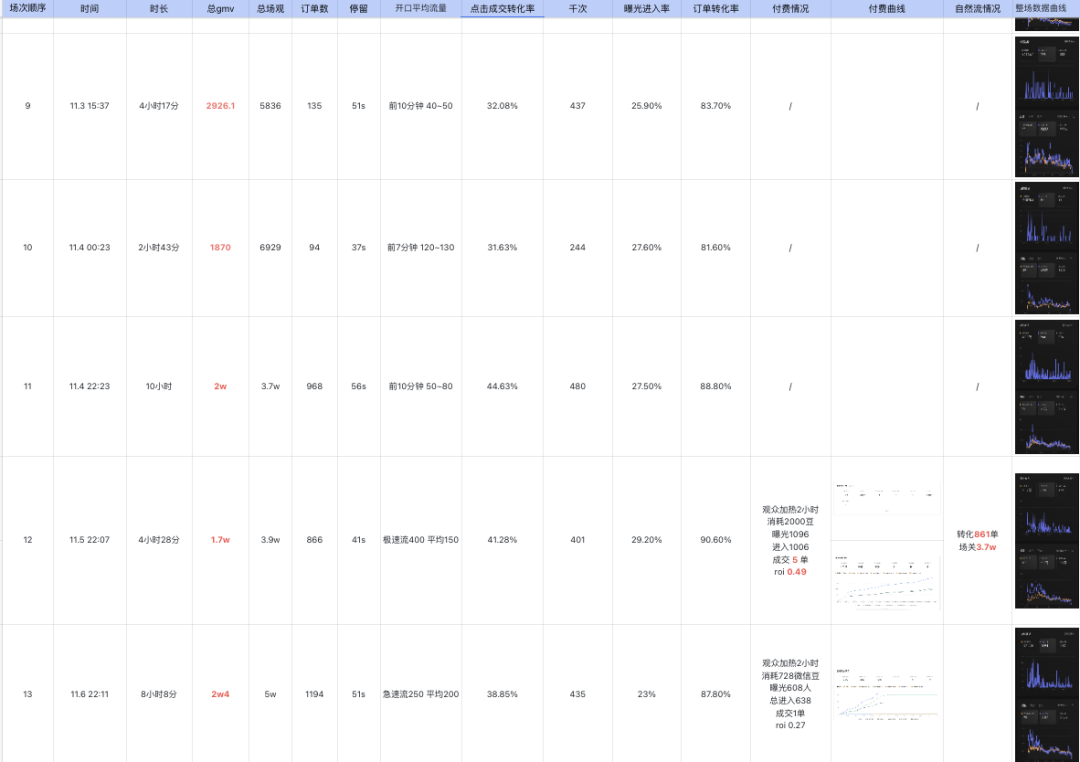The image size is (1080, 762).
Task: Select the exposure rate cell 29.20%
Action: [647, 540]
